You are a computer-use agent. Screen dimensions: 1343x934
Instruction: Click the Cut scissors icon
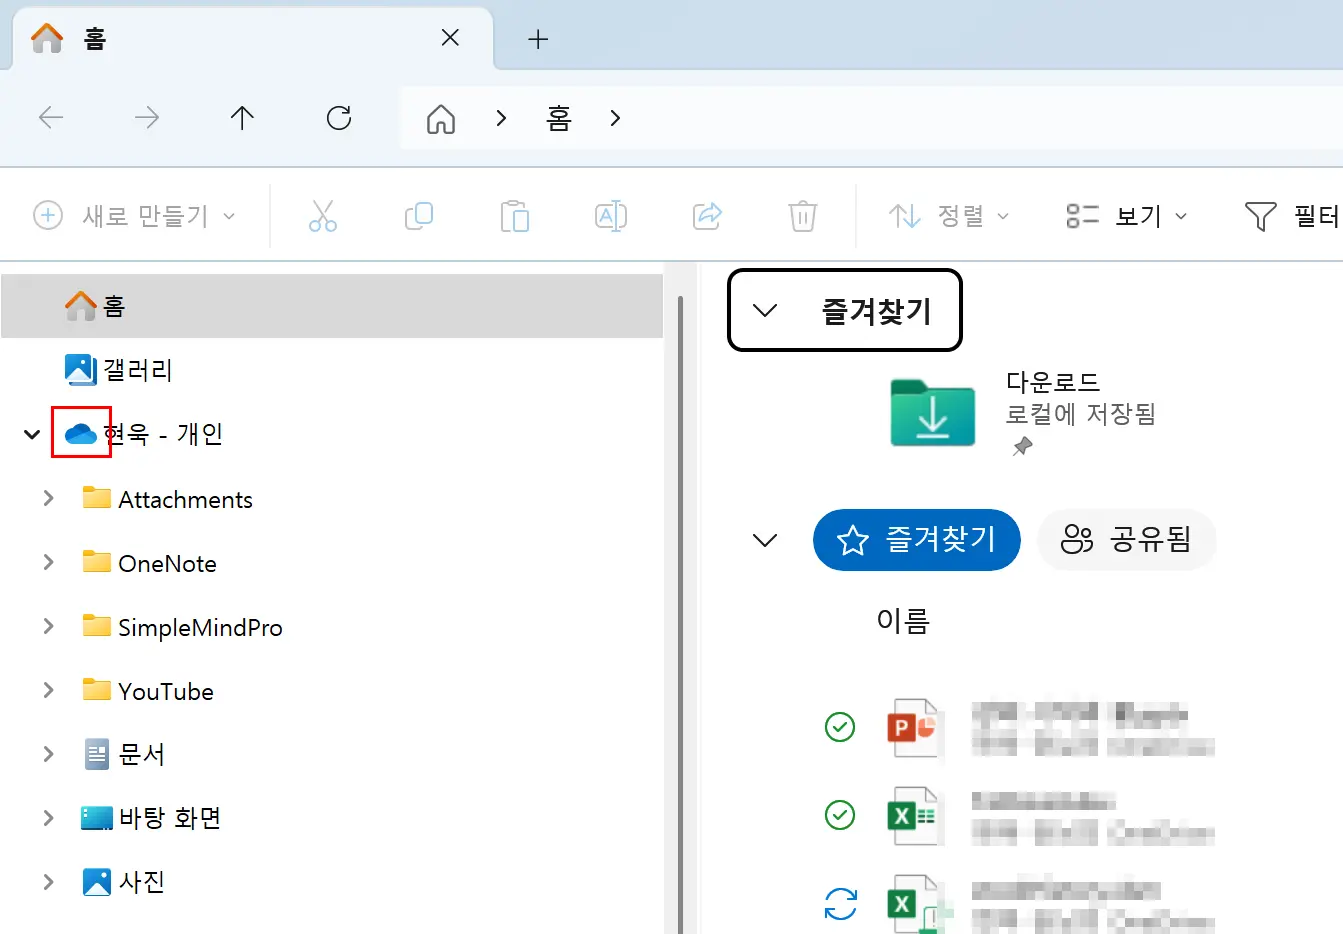(323, 215)
